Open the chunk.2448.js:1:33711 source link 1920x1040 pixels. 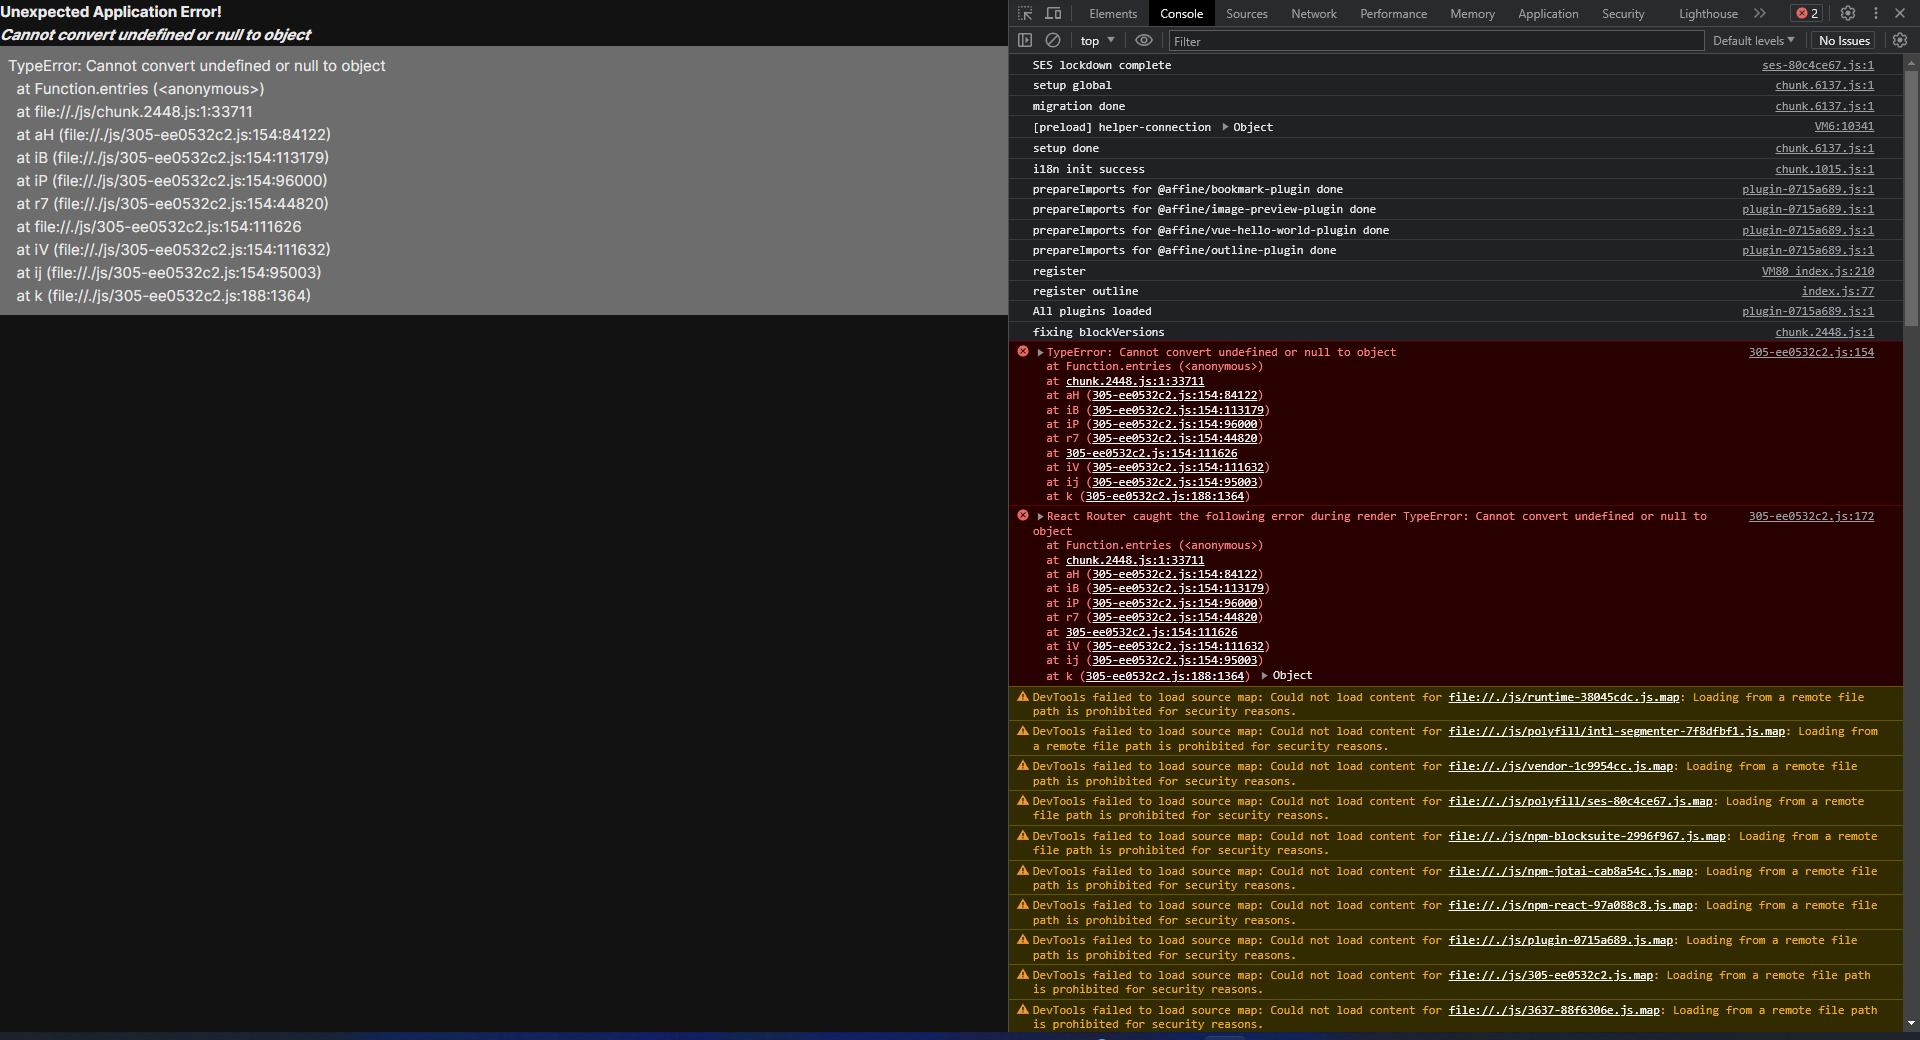(1136, 381)
